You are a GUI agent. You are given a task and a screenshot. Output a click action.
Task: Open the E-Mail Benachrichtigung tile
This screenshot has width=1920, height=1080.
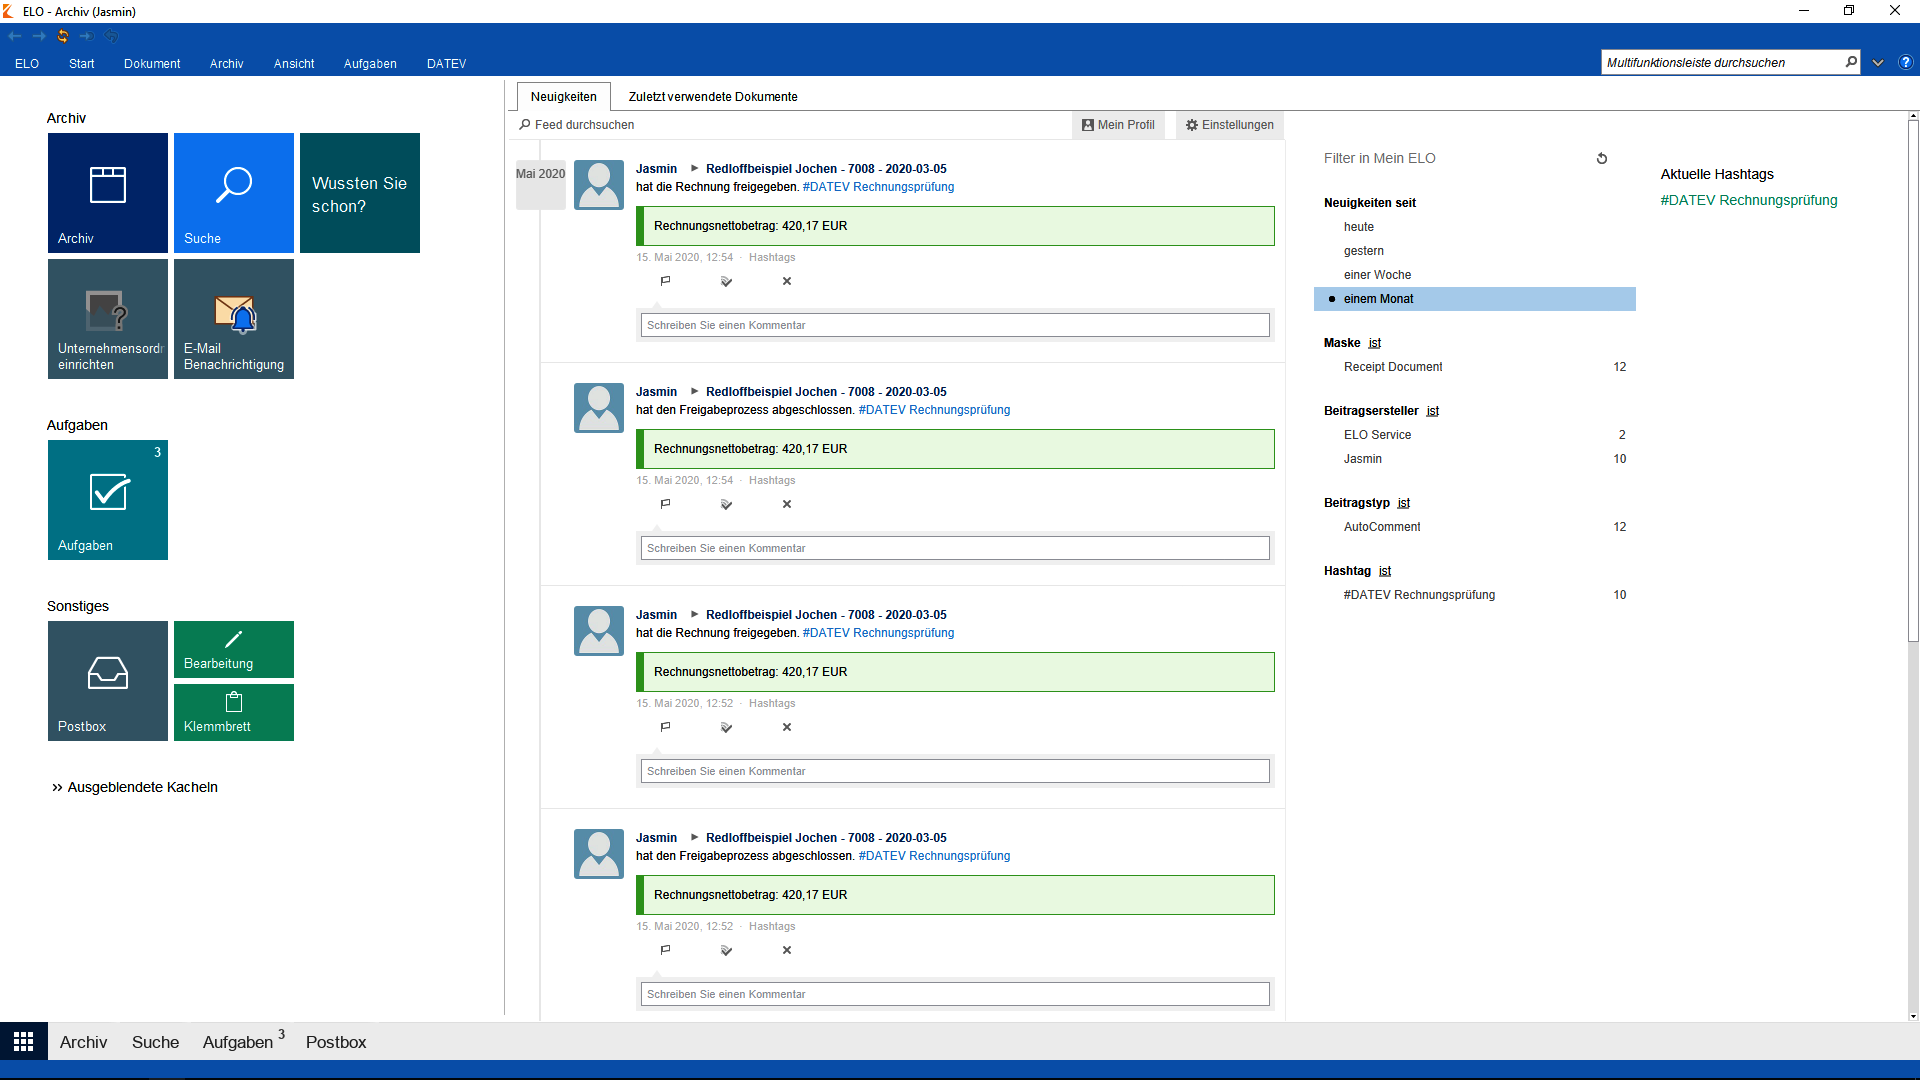(x=234, y=319)
